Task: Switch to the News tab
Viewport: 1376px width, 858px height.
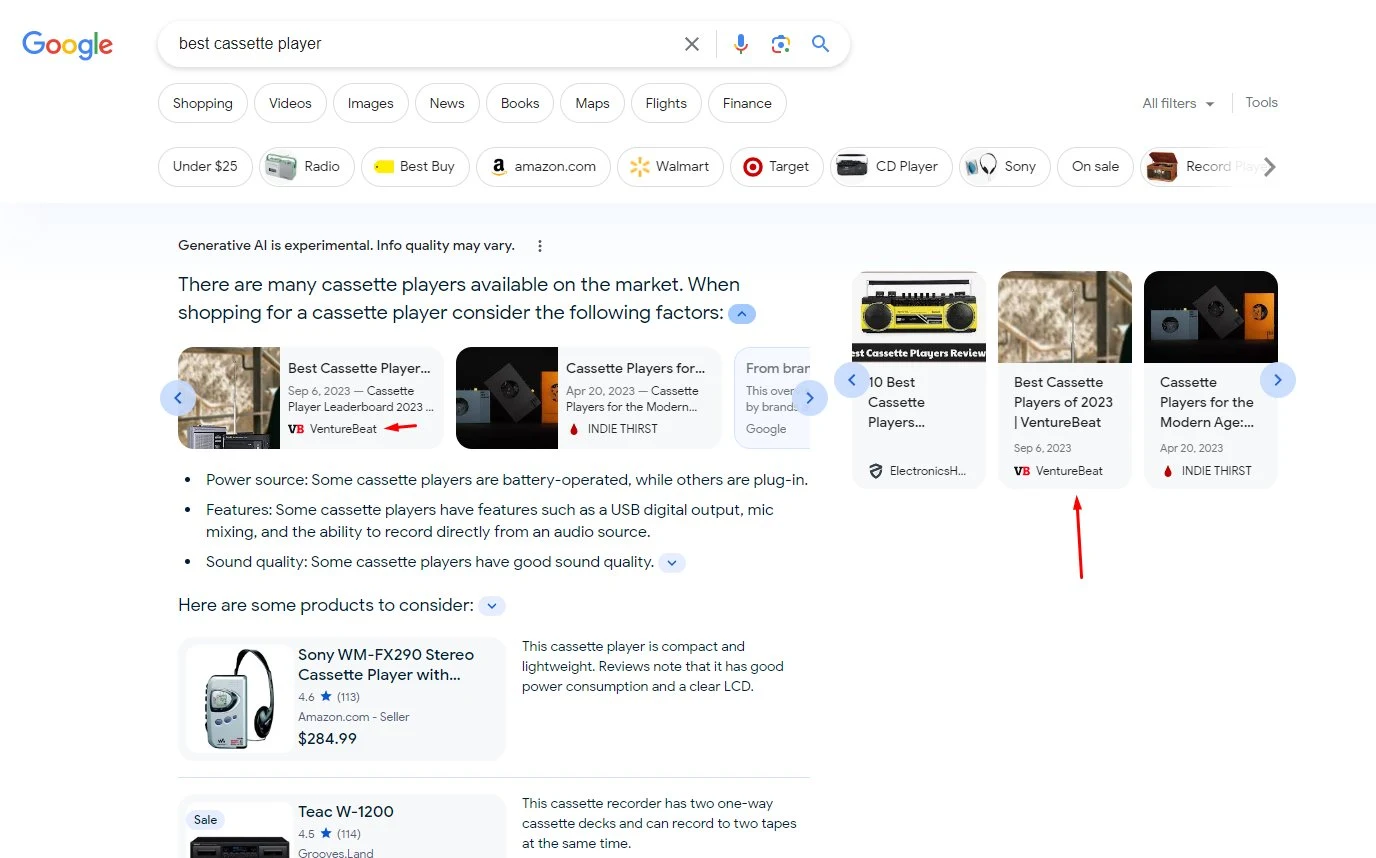Action: pyautogui.click(x=447, y=103)
